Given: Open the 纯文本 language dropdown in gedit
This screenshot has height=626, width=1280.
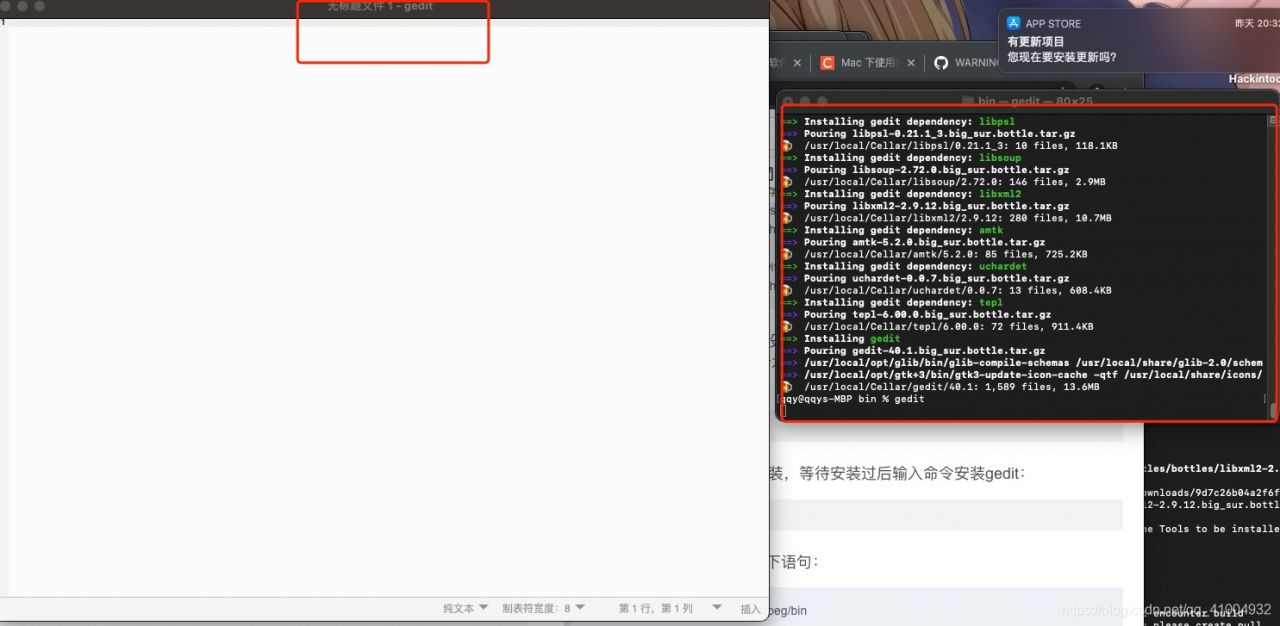Looking at the screenshot, I should (x=466, y=608).
